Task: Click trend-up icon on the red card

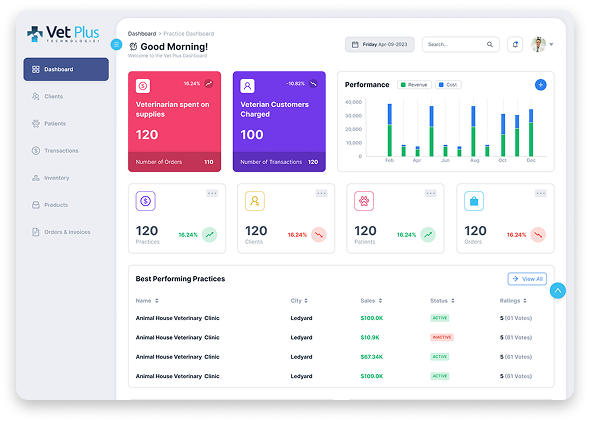Action: (209, 83)
